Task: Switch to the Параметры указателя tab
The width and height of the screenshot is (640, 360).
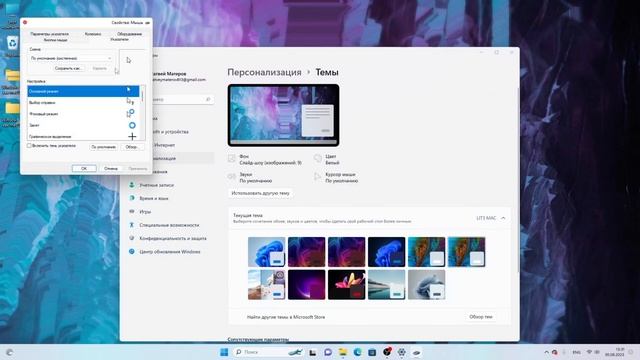Action: pos(49,34)
